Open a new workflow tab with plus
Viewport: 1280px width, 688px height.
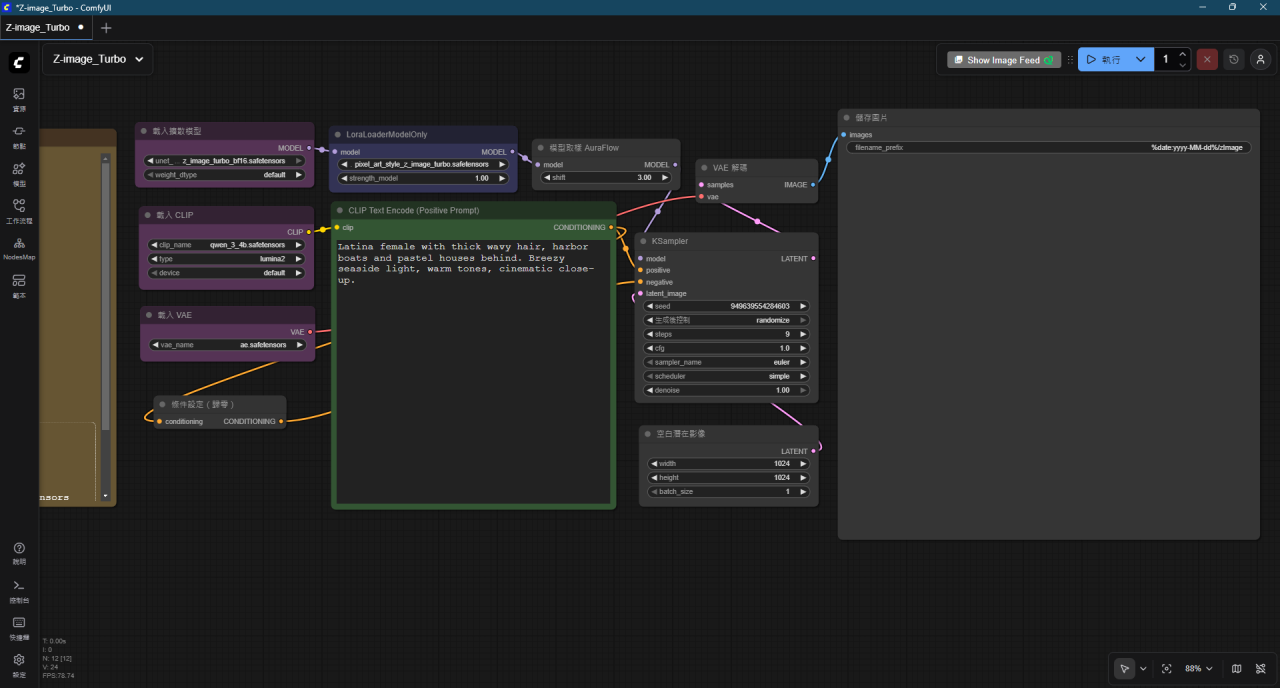coord(106,28)
